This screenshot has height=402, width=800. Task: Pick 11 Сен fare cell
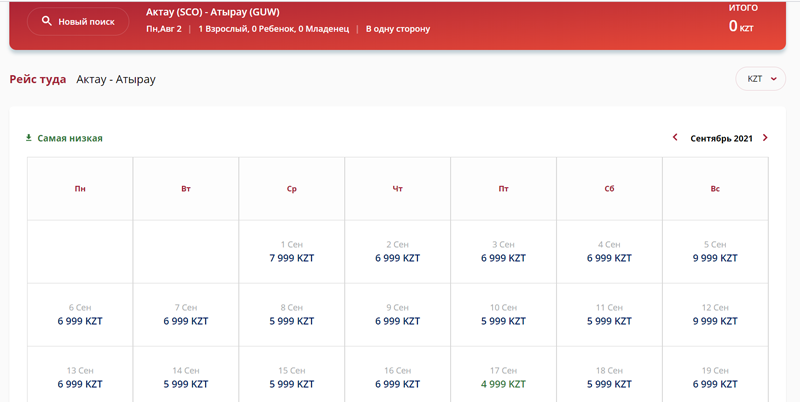(x=609, y=315)
